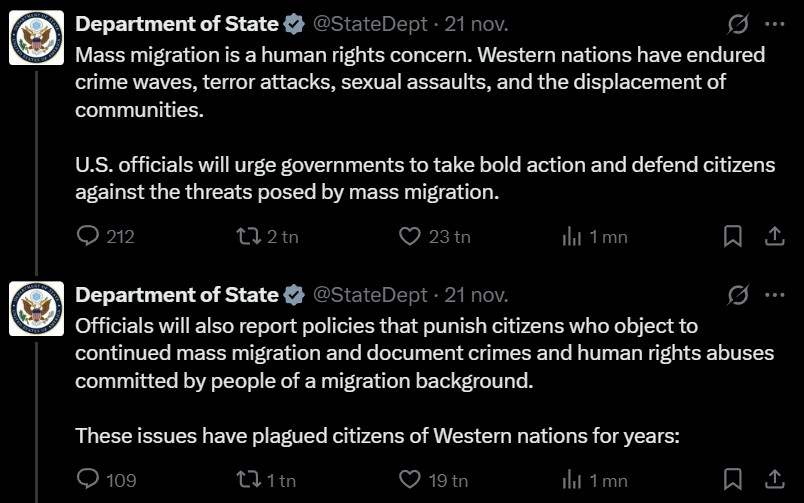Viewport: 804px width, 503px height.
Task: Bookmark the first Department of State tweet
Action: [x=733, y=236]
